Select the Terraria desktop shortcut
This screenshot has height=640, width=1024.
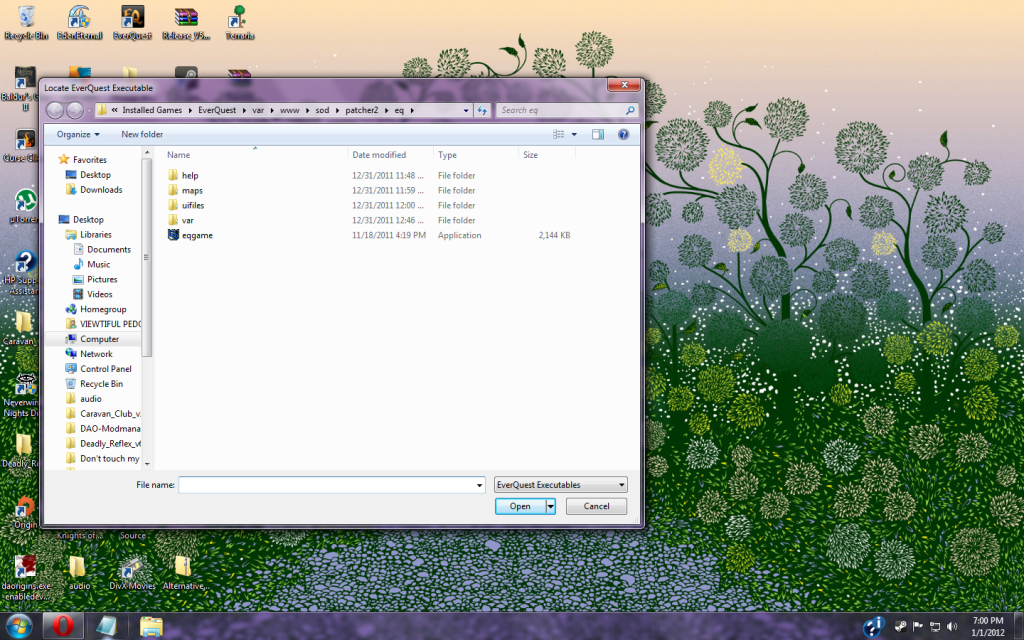coord(240,22)
